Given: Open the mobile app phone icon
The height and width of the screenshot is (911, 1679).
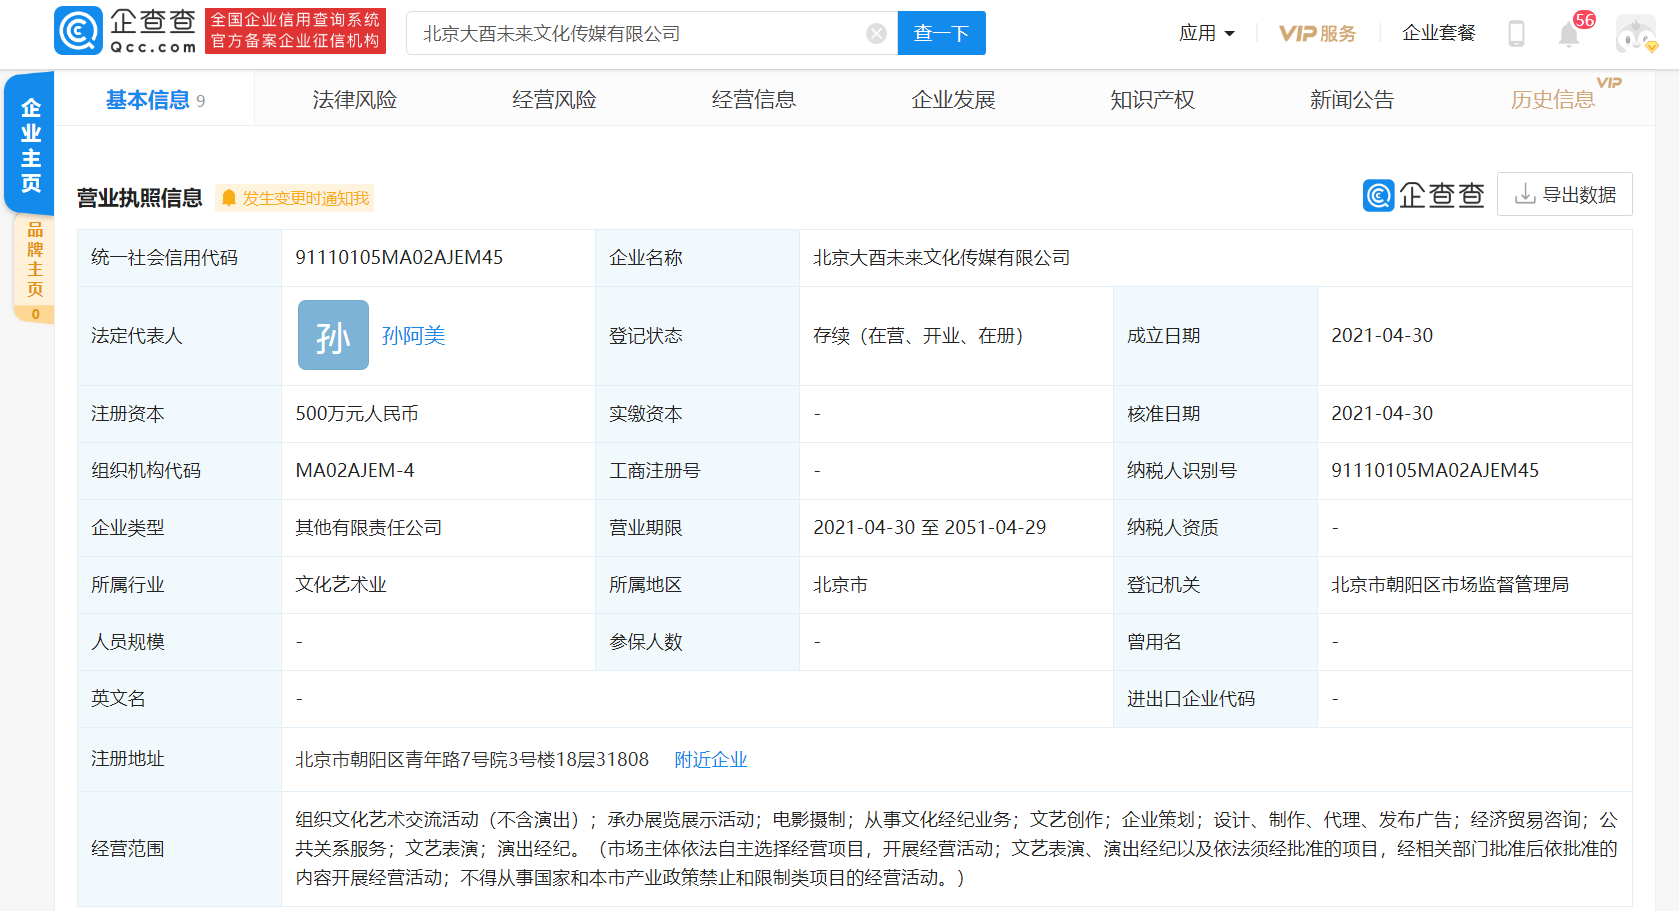Looking at the screenshot, I should coord(1515,32).
